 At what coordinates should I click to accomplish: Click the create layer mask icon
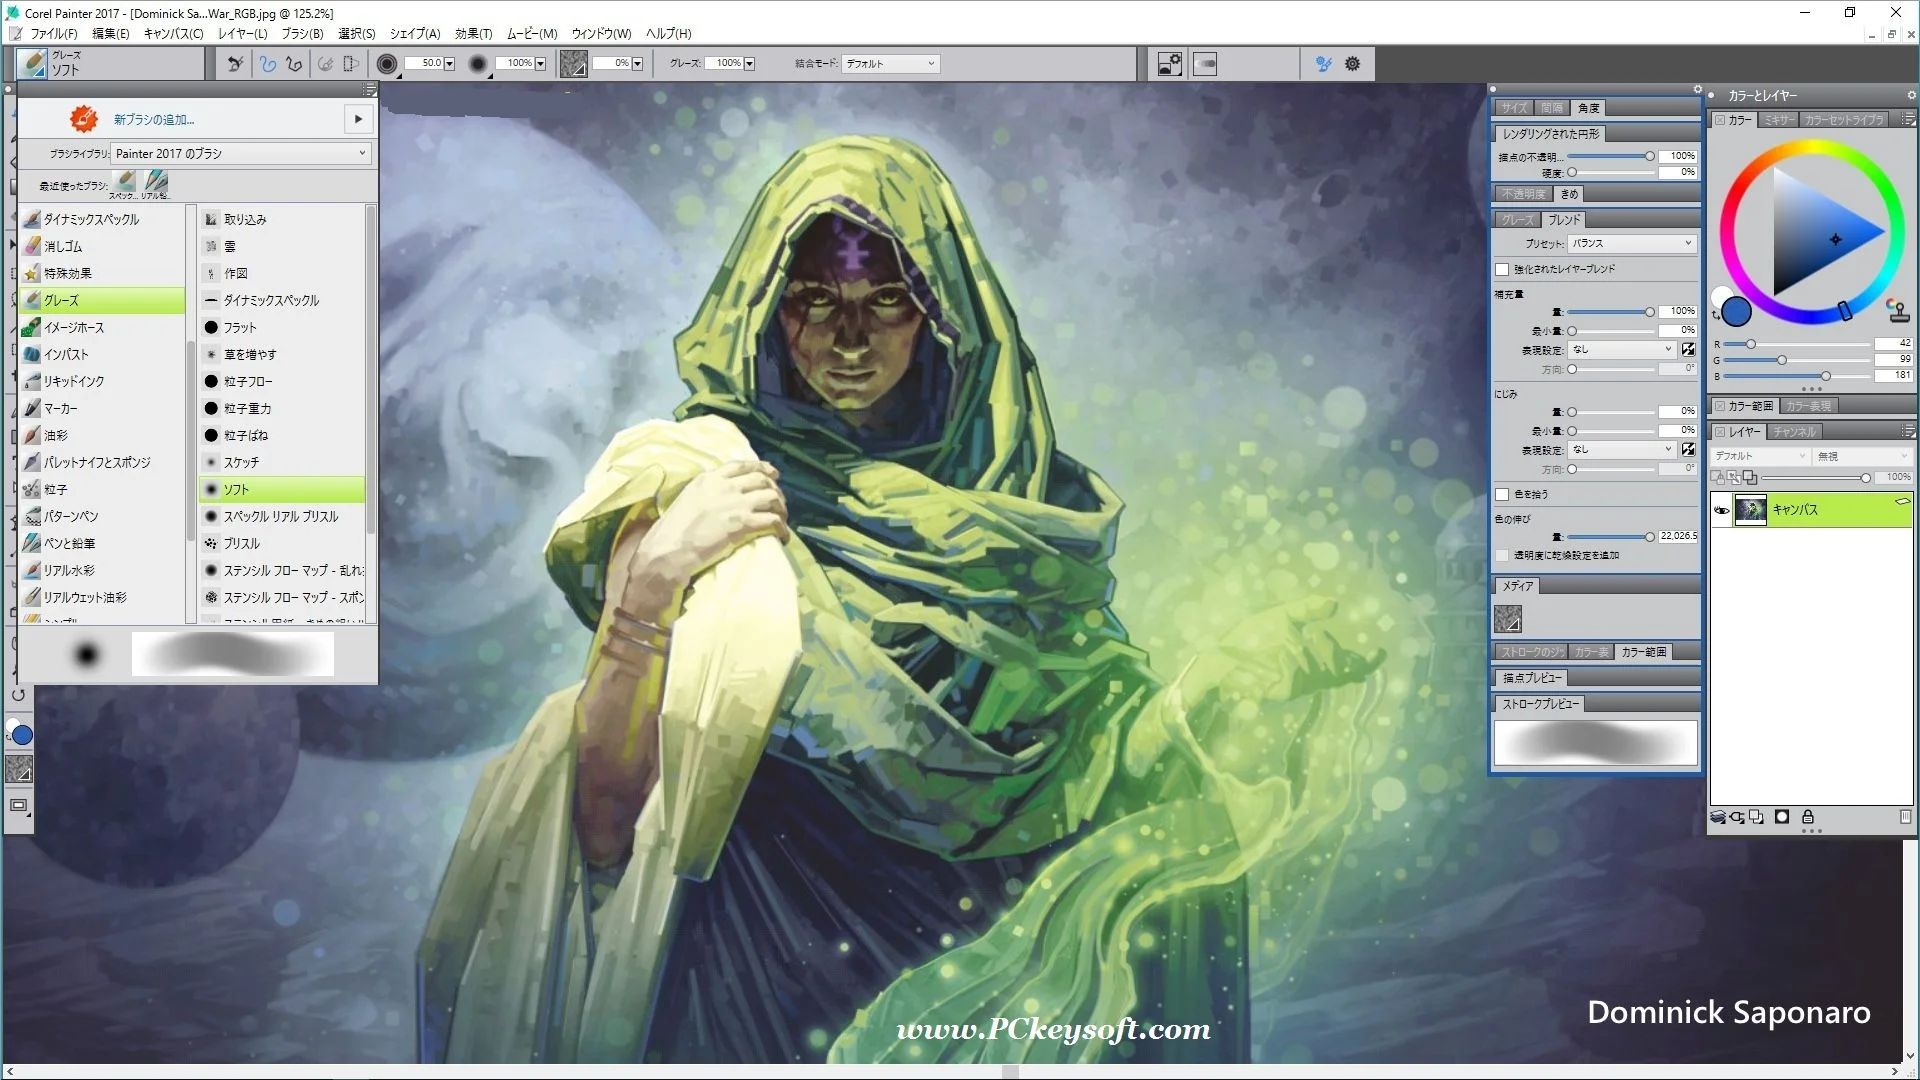[x=1782, y=817]
